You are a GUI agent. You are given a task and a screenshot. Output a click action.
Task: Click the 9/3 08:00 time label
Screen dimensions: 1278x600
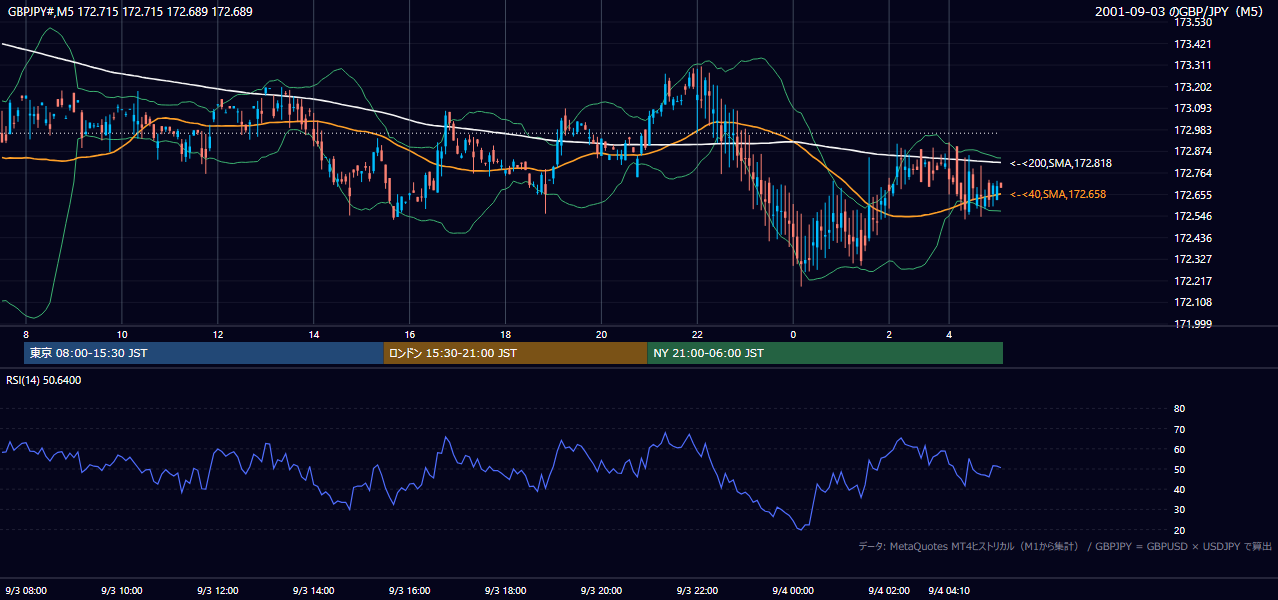[x=26, y=591]
